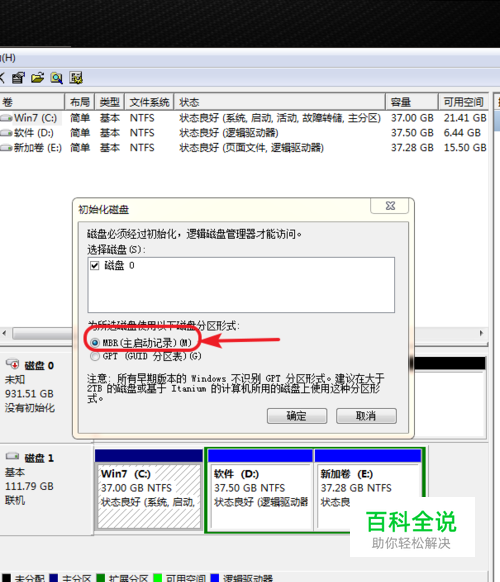Click the delete X toolbar icon
Image resolution: width=500 pixels, height=582 pixels.
click(x=2, y=78)
